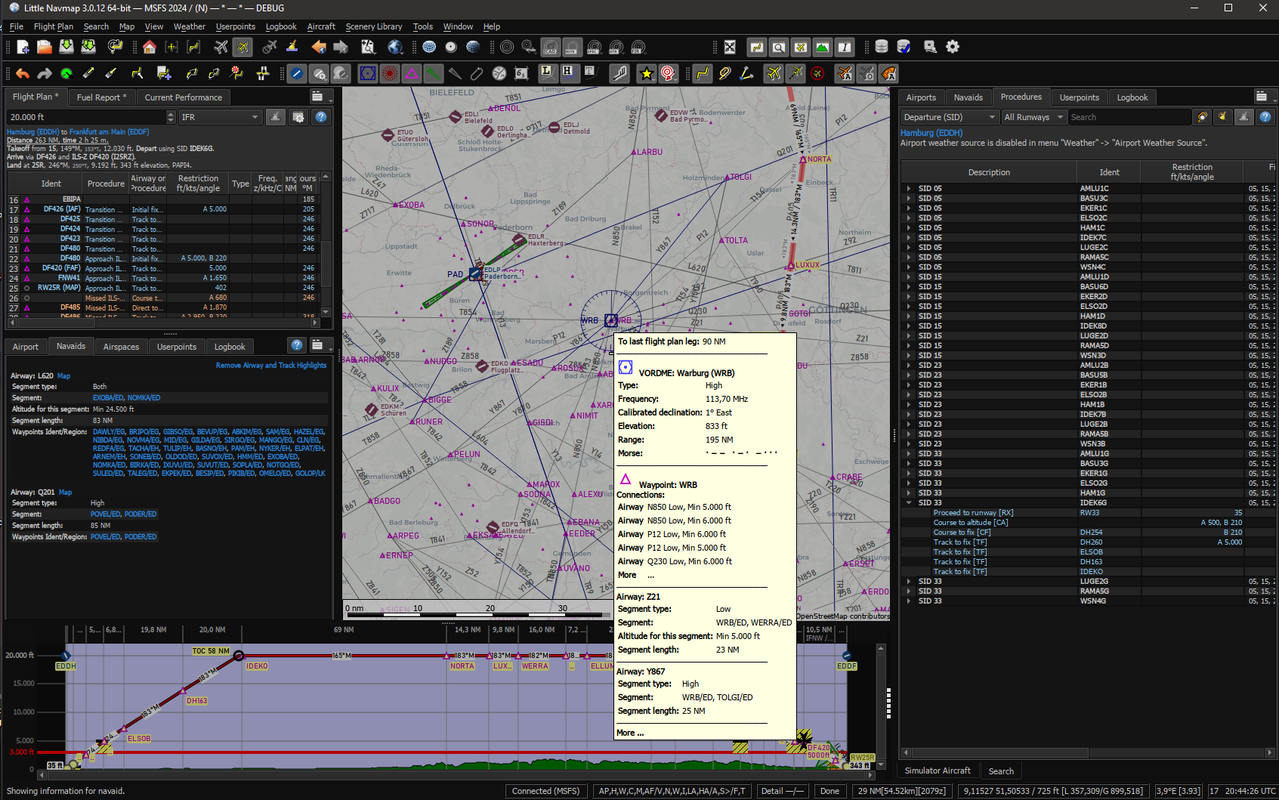The width and height of the screenshot is (1279, 800).
Task: Expand the SID 33 LUGE2G procedure row
Action: [x=908, y=580]
